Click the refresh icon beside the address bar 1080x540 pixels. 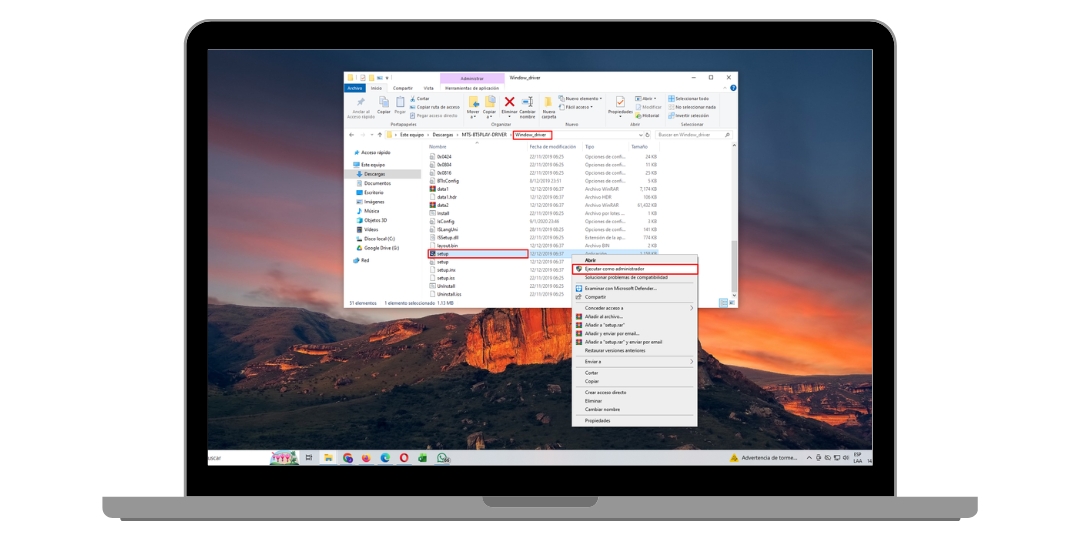[650, 134]
